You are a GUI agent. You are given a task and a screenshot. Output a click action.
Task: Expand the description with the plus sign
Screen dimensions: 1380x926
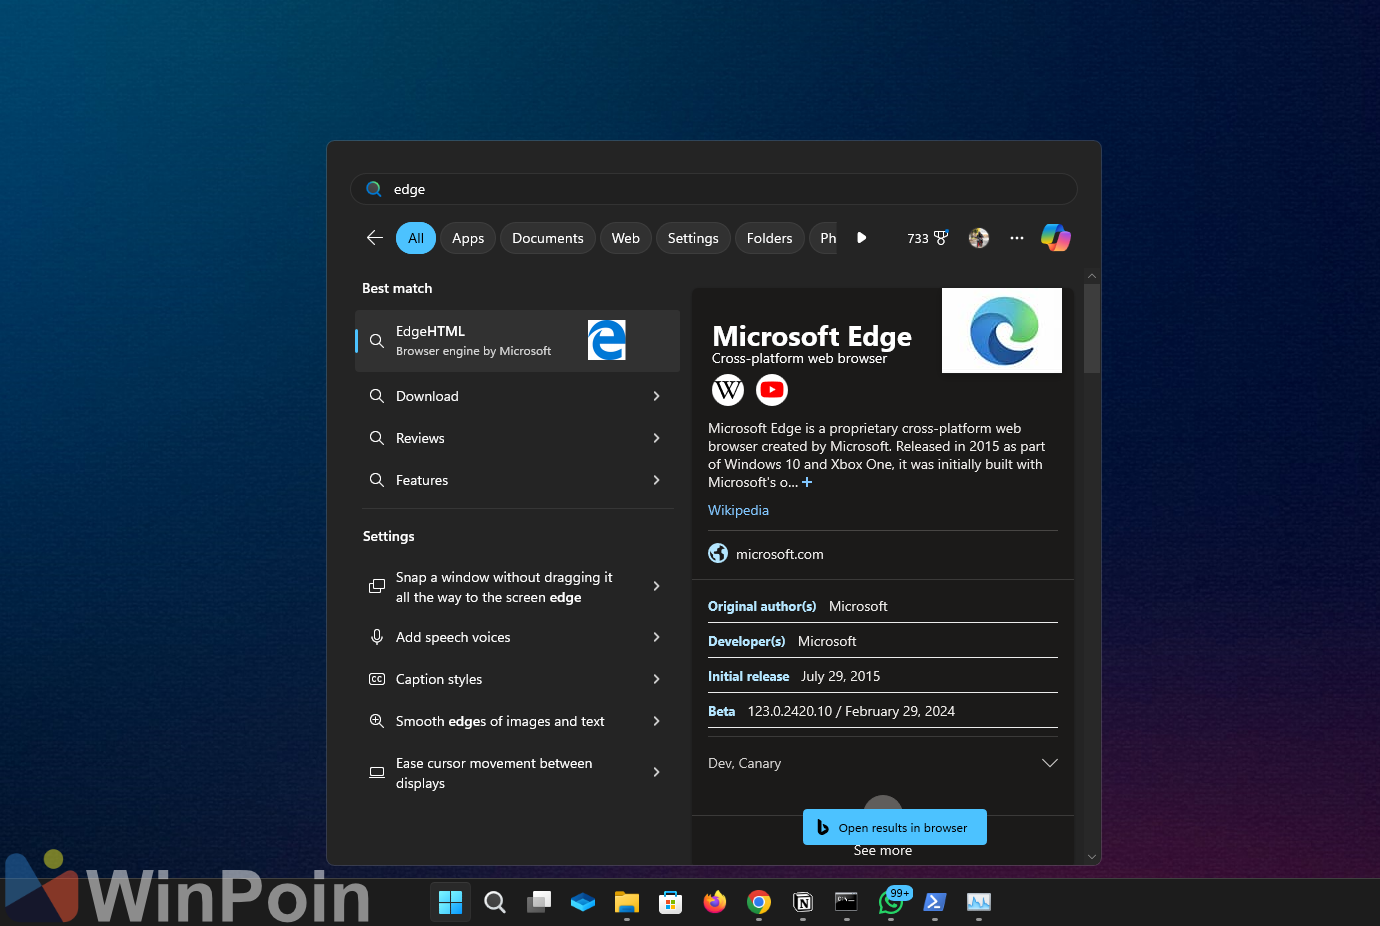tap(807, 482)
